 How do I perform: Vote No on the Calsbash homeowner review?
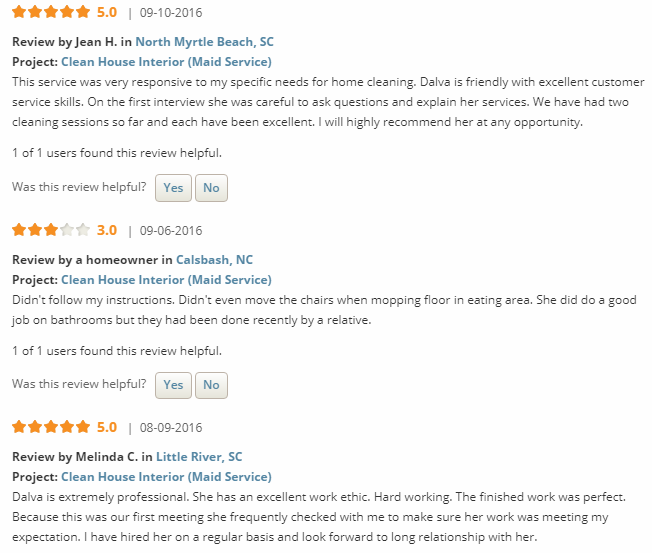click(211, 385)
